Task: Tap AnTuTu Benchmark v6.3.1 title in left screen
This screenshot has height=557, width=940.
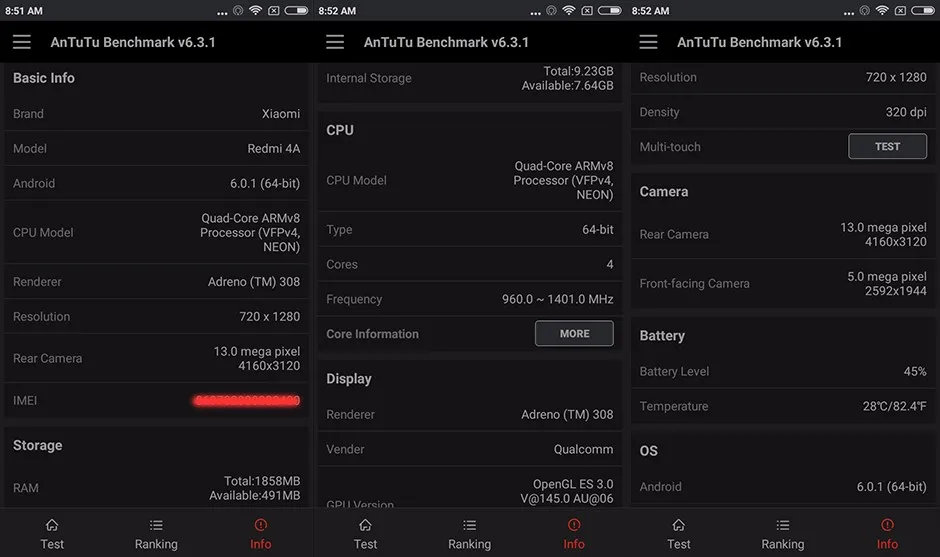Action: pyautogui.click(x=132, y=42)
